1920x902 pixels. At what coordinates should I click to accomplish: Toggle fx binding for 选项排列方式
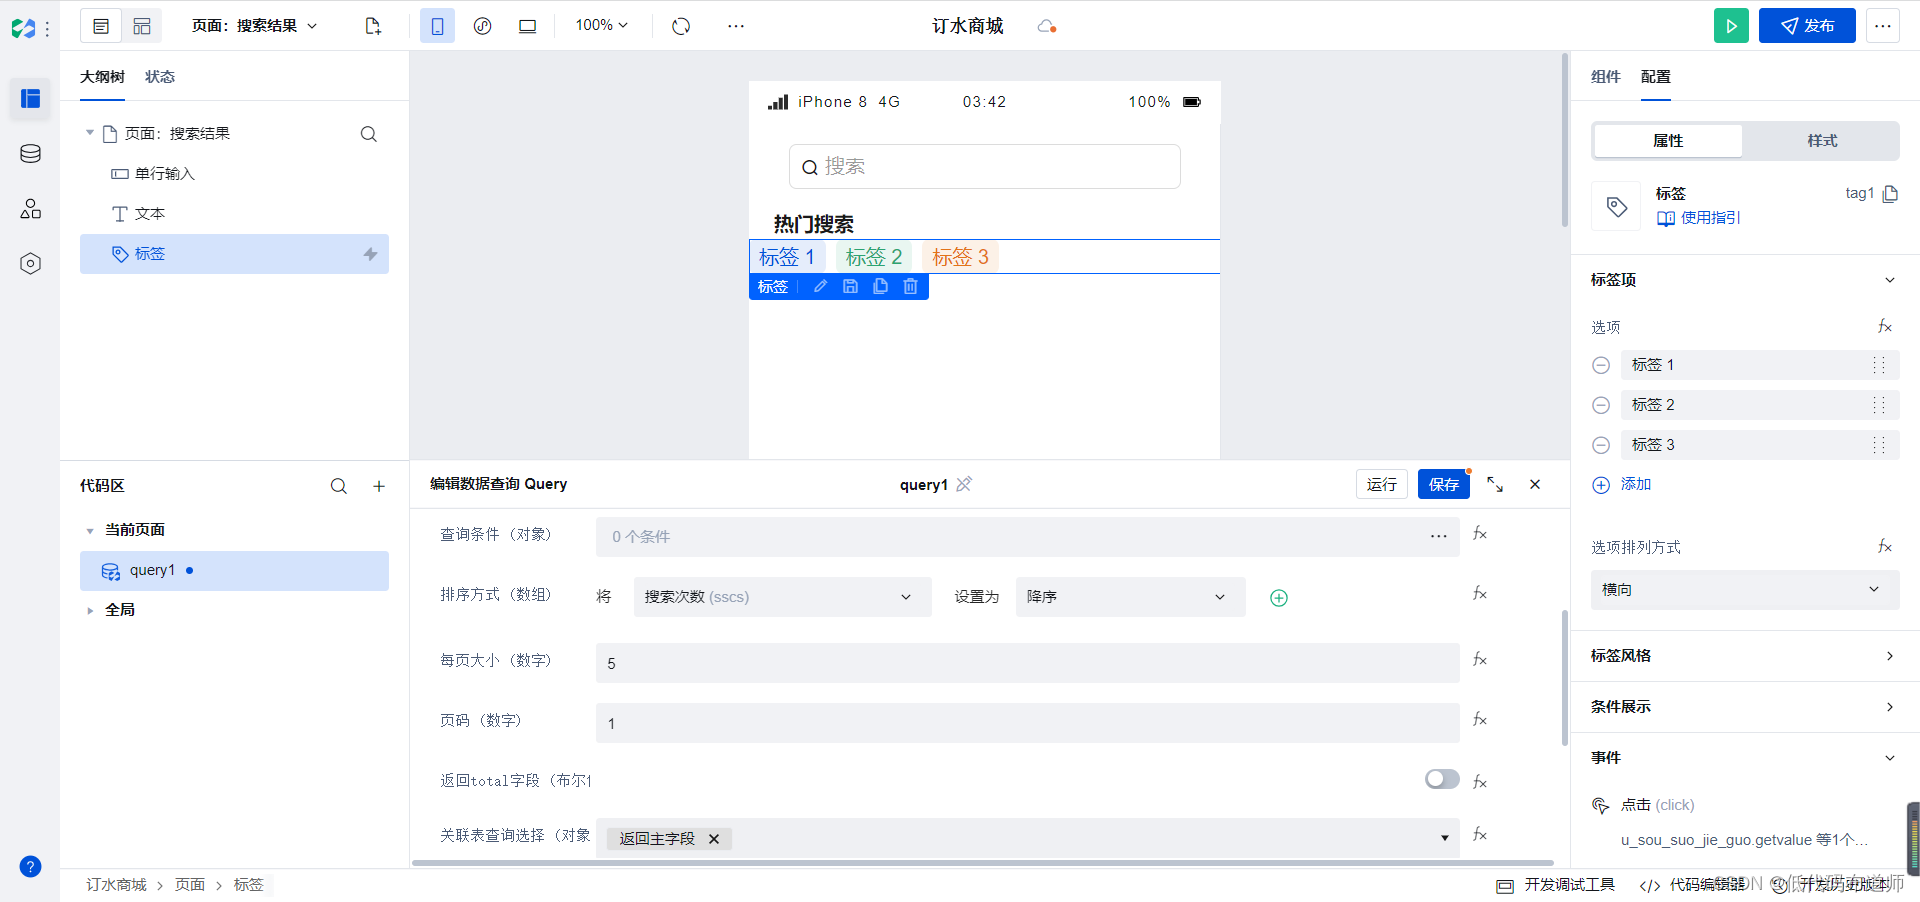(1885, 546)
